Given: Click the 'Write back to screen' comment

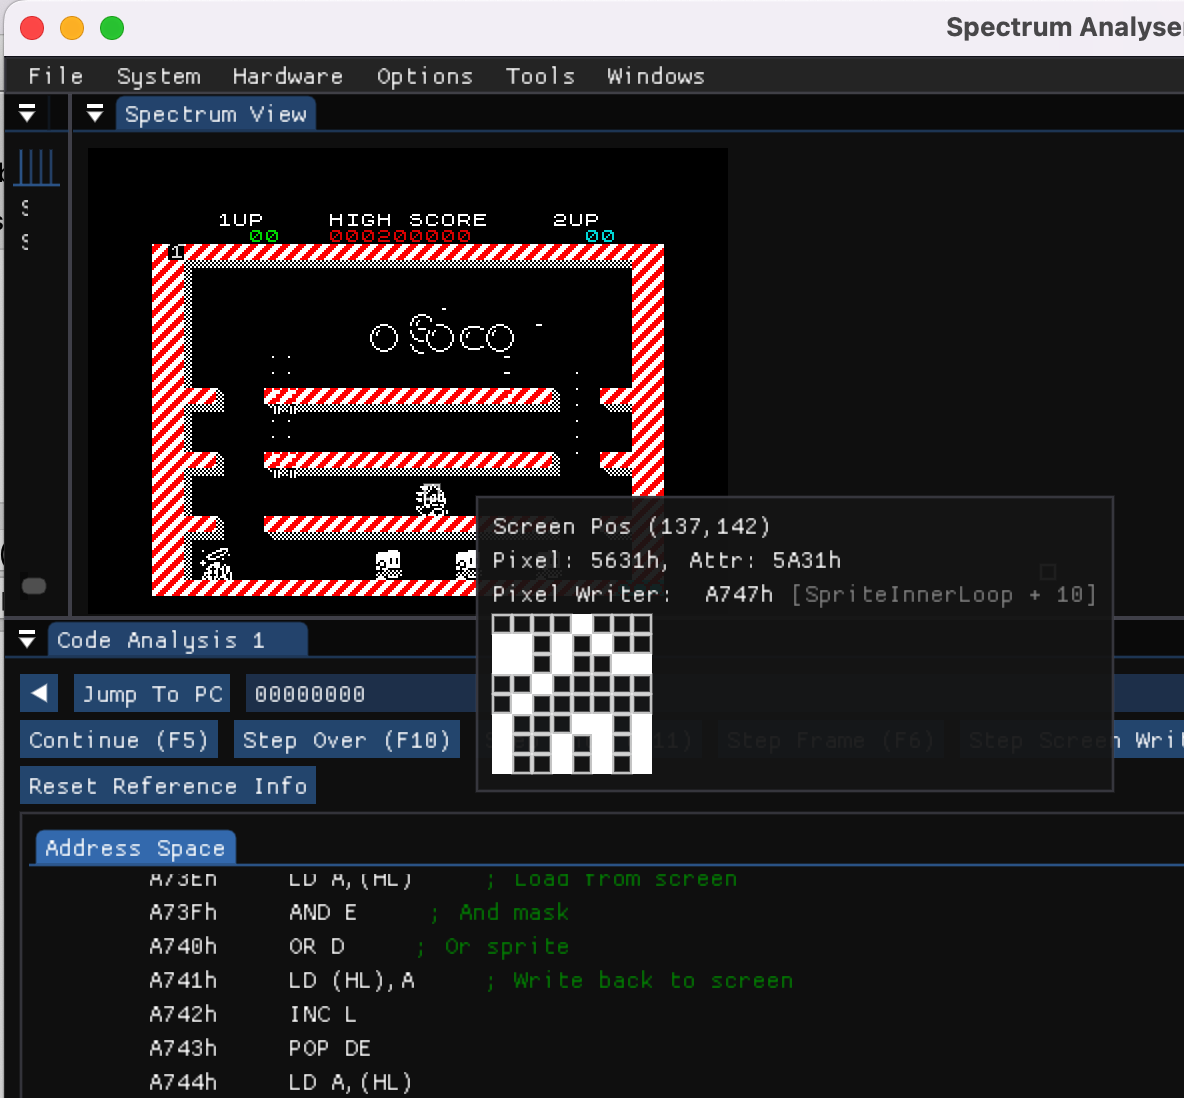Looking at the screenshot, I should coord(653,980).
